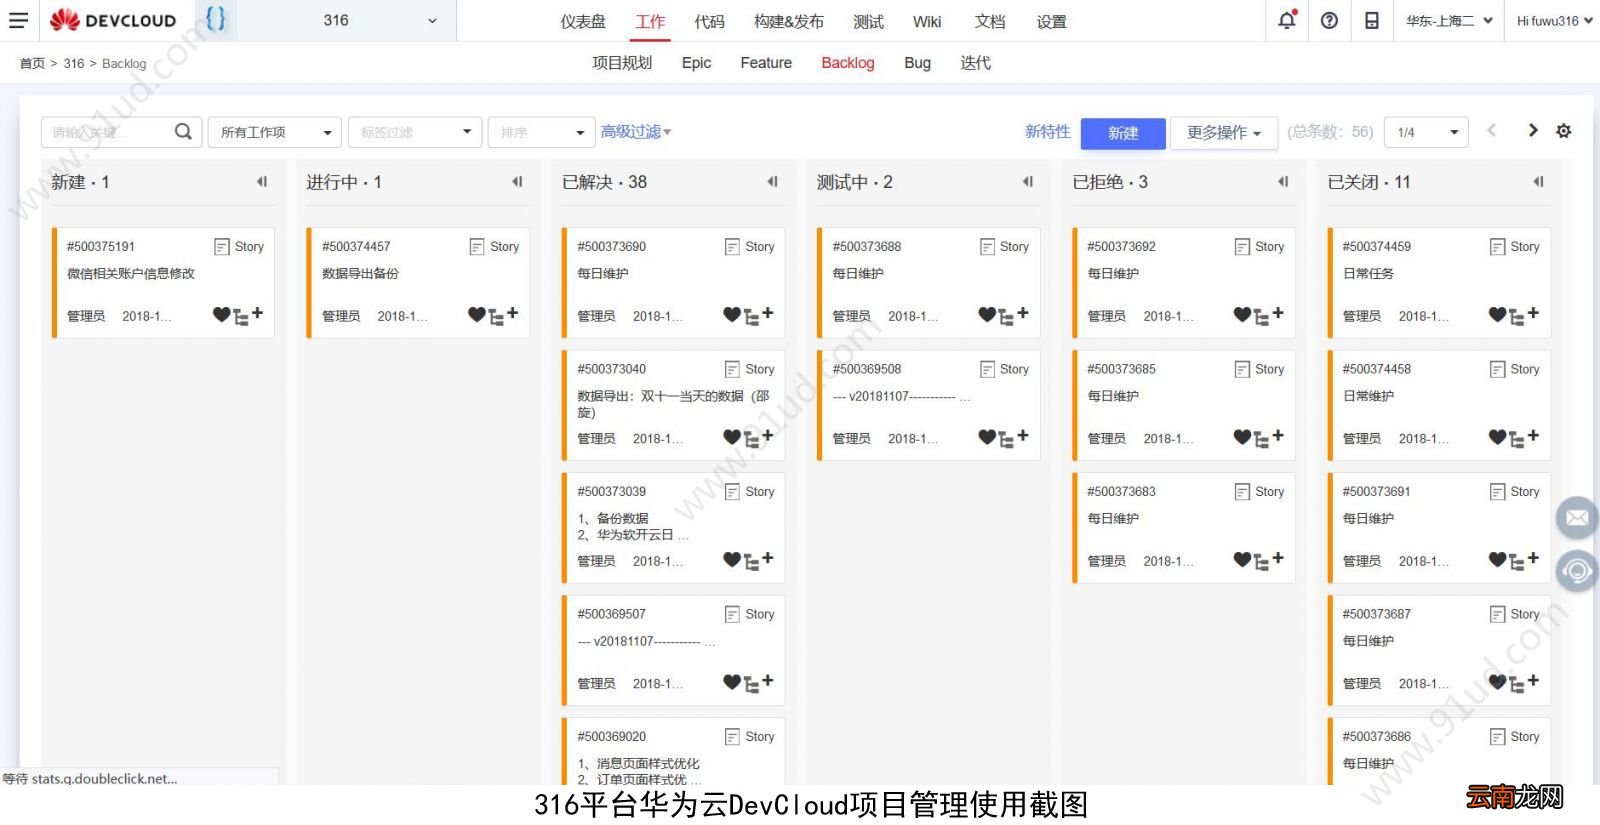Open the 代码 menu

point(709,21)
